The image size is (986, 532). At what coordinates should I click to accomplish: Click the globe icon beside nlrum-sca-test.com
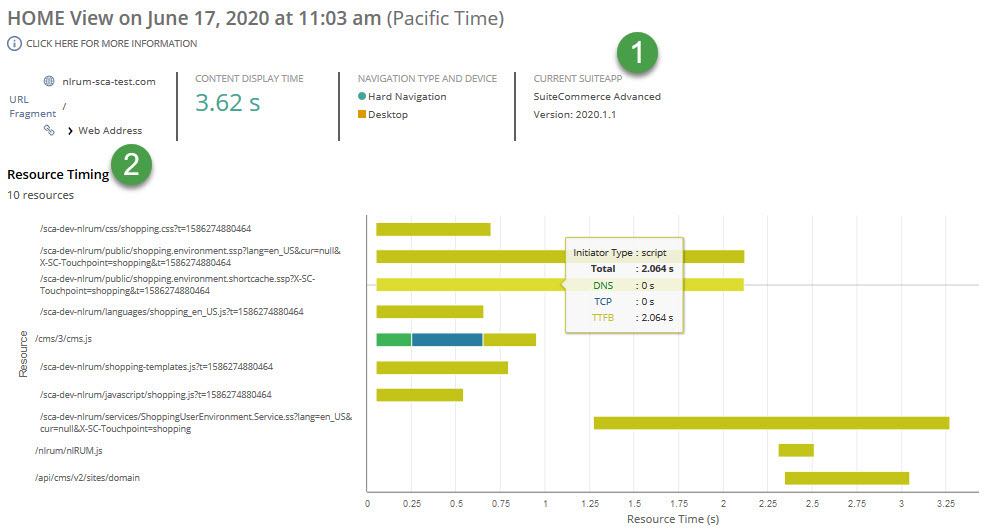(x=49, y=81)
